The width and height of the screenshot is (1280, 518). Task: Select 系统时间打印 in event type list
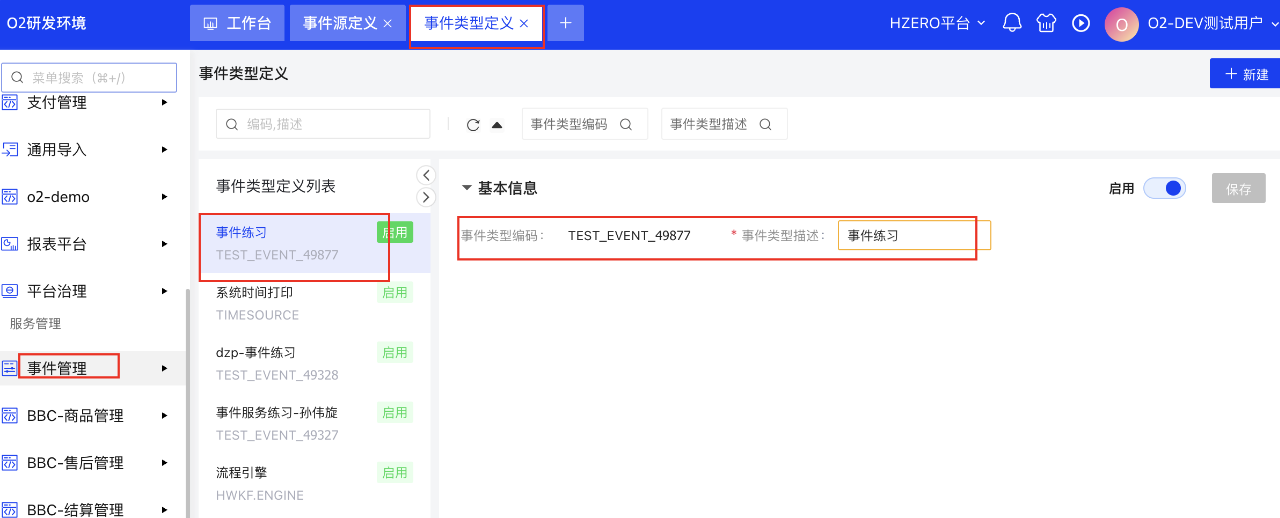pos(255,293)
